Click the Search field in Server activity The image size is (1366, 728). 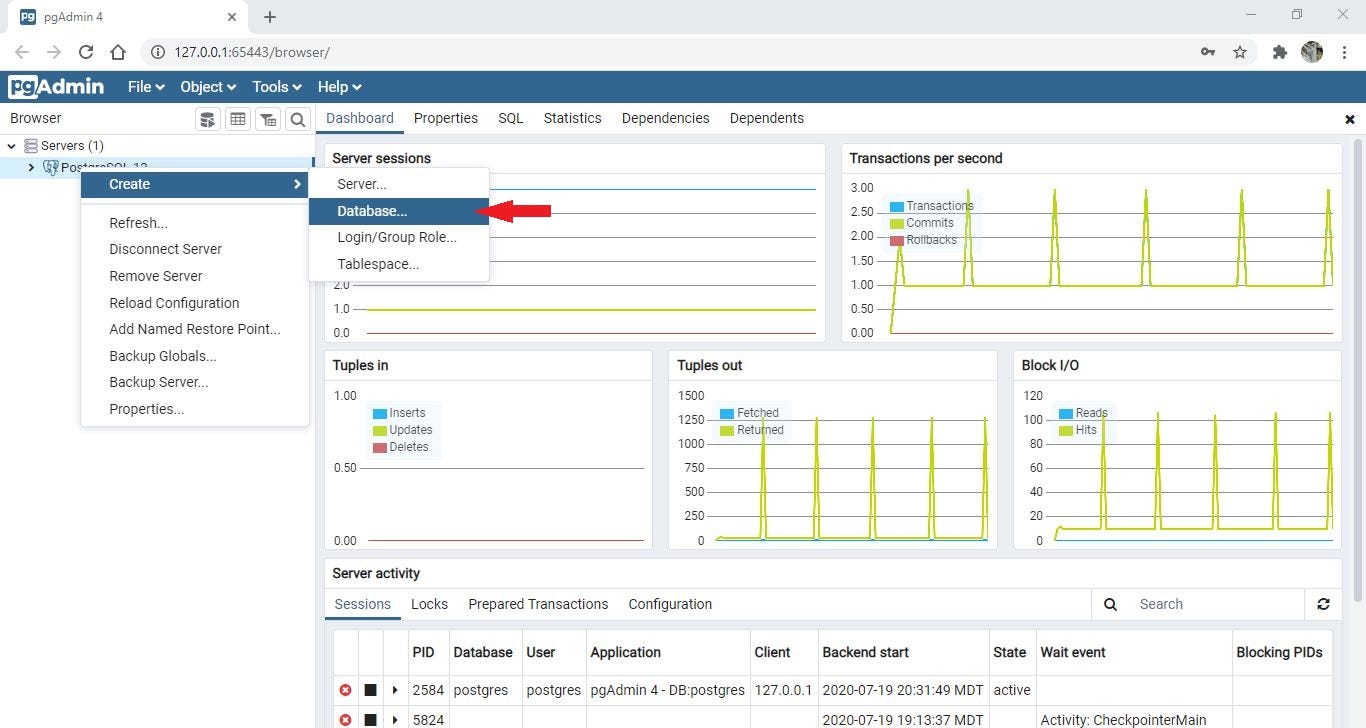click(1216, 604)
